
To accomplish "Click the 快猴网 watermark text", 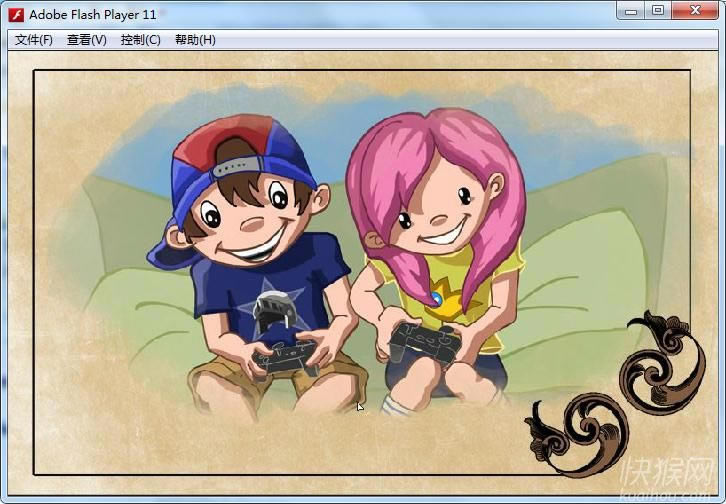I will pos(669,477).
